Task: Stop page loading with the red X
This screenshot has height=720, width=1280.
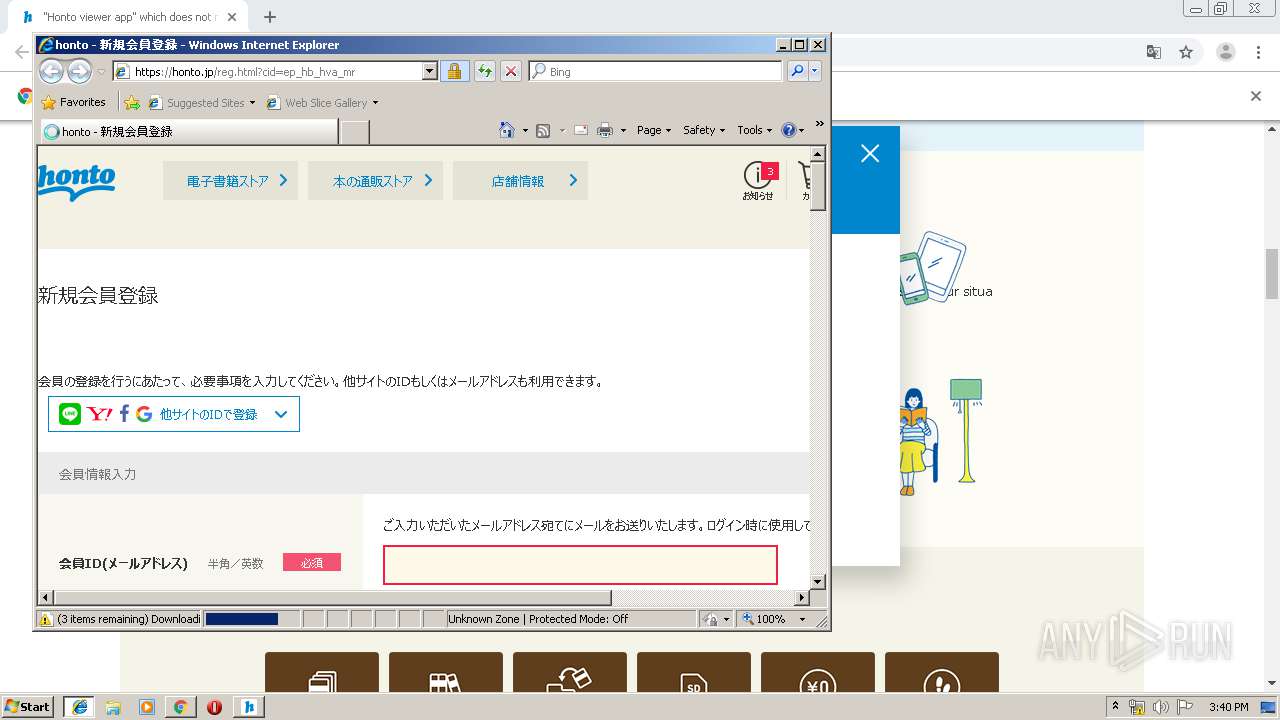Action: (510, 71)
